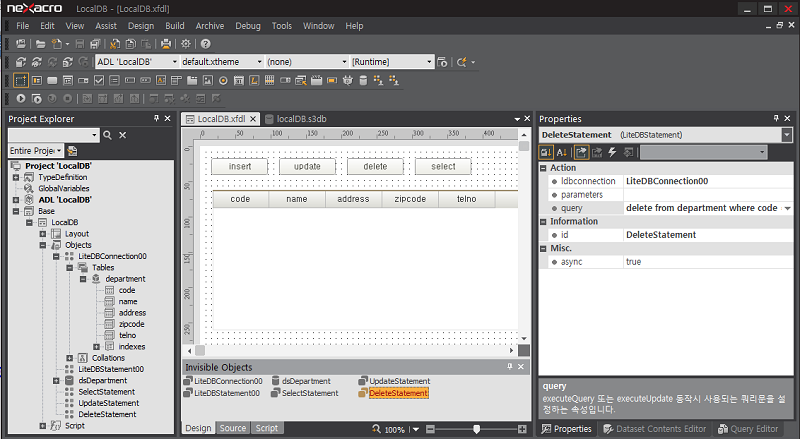Click the delete button on form
This screenshot has width=800, height=439.
point(375,166)
